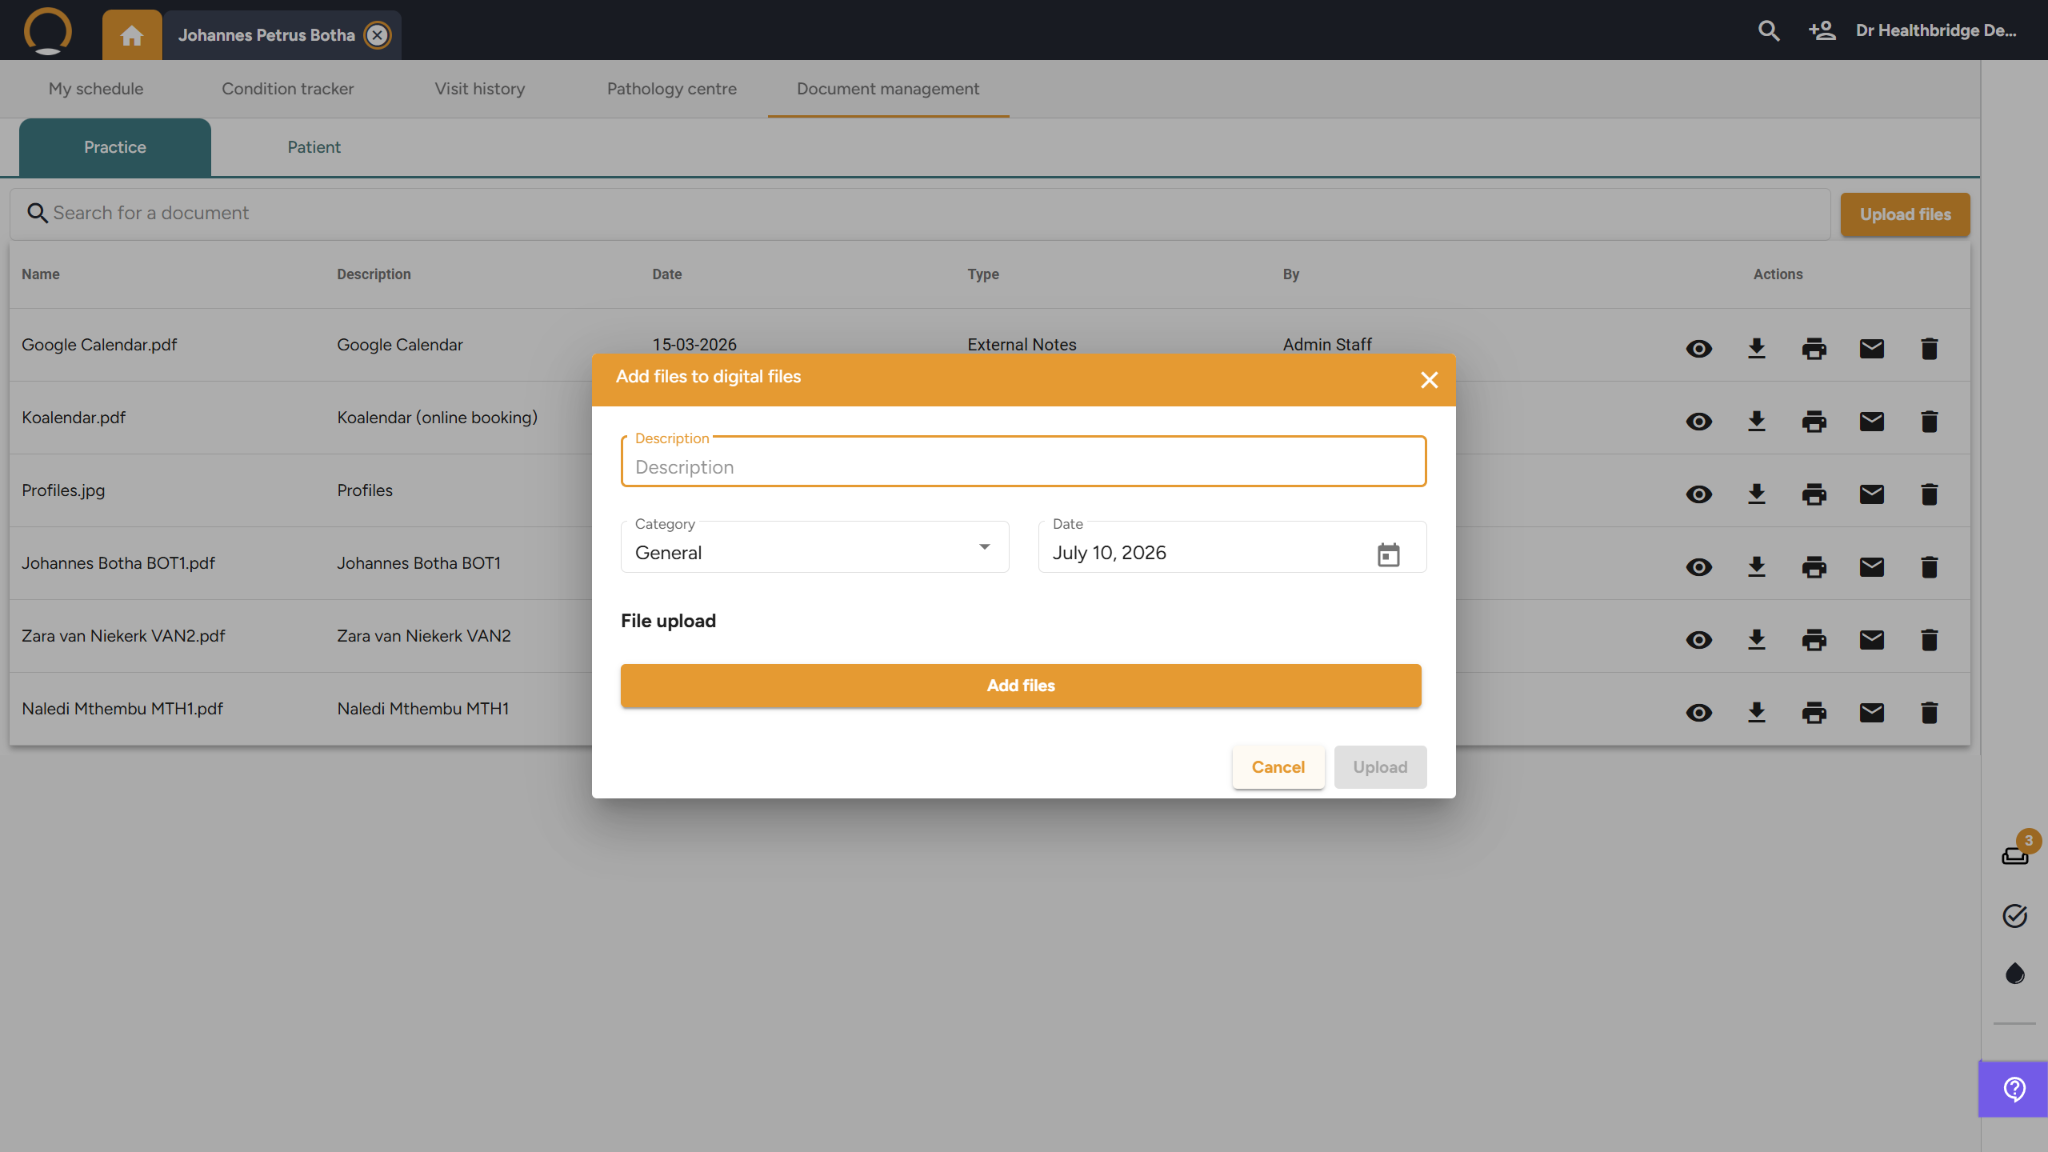The height and width of the screenshot is (1152, 2048).
Task: Switch to My schedule tab
Action: point(96,89)
